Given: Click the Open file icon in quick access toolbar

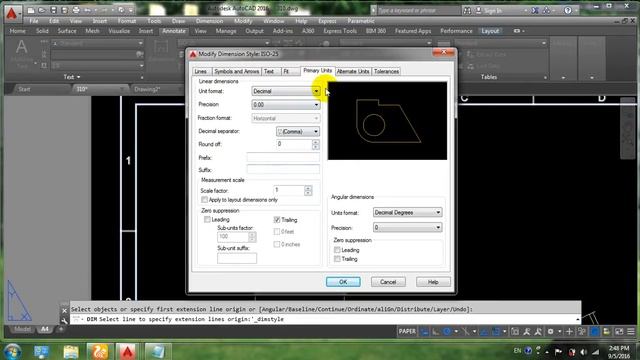Looking at the screenshot, I should [x=42, y=10].
